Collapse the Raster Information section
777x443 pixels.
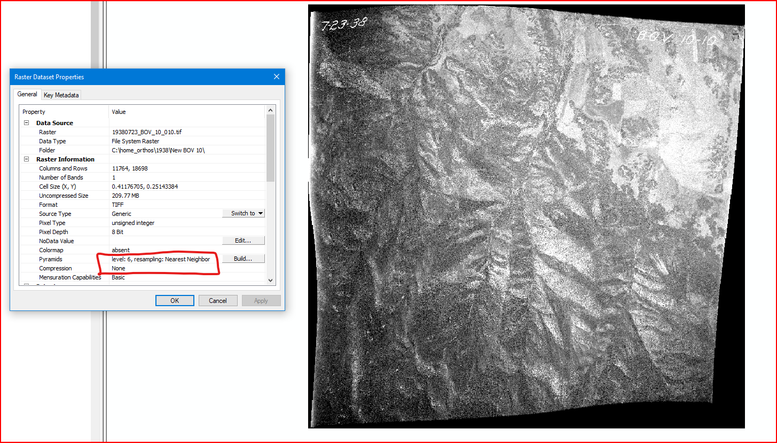click(x=27, y=159)
